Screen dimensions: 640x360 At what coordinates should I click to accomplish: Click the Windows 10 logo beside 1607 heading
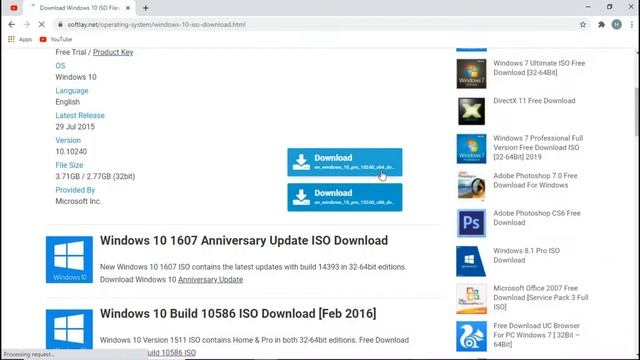[69, 260]
